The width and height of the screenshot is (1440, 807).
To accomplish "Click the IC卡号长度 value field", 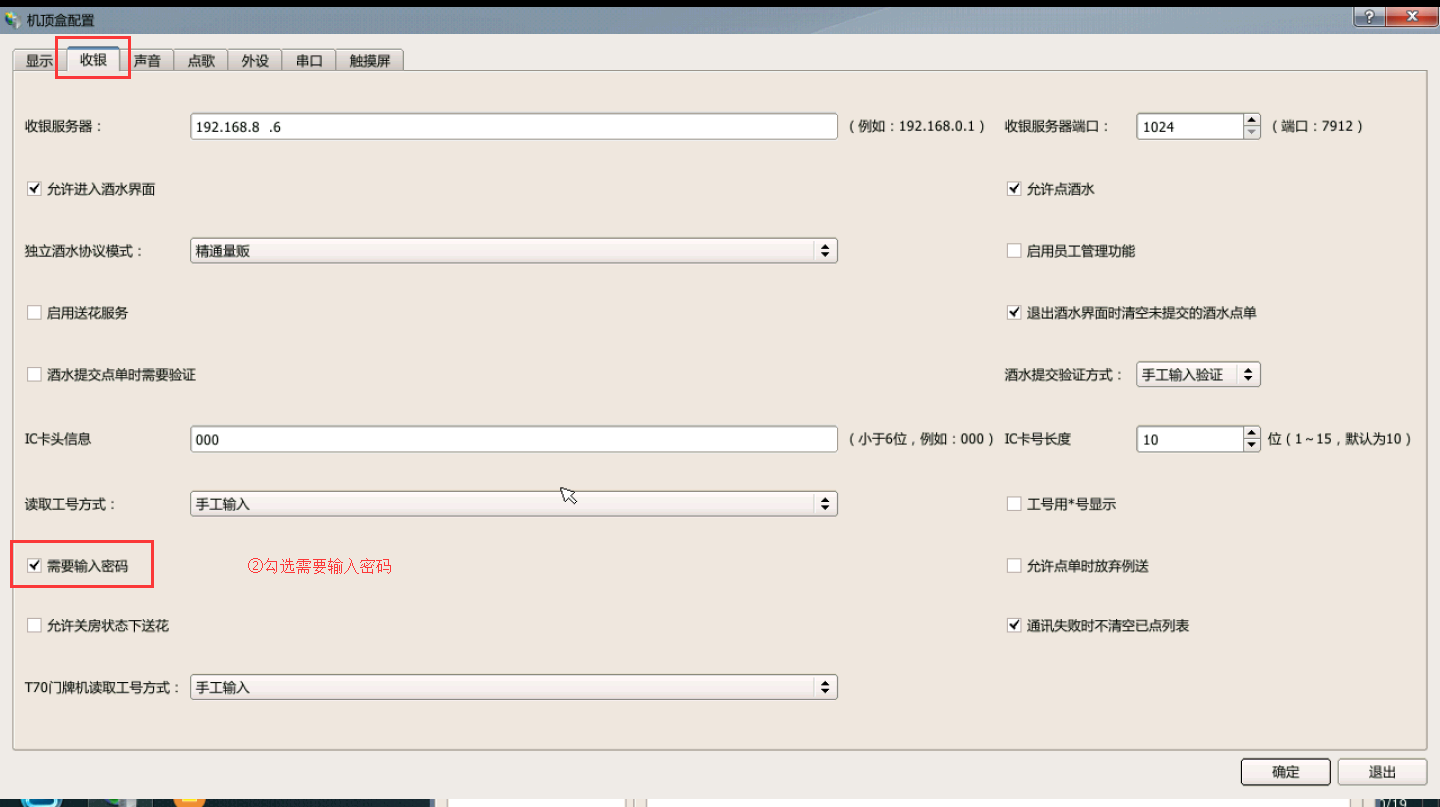I will click(1190, 439).
